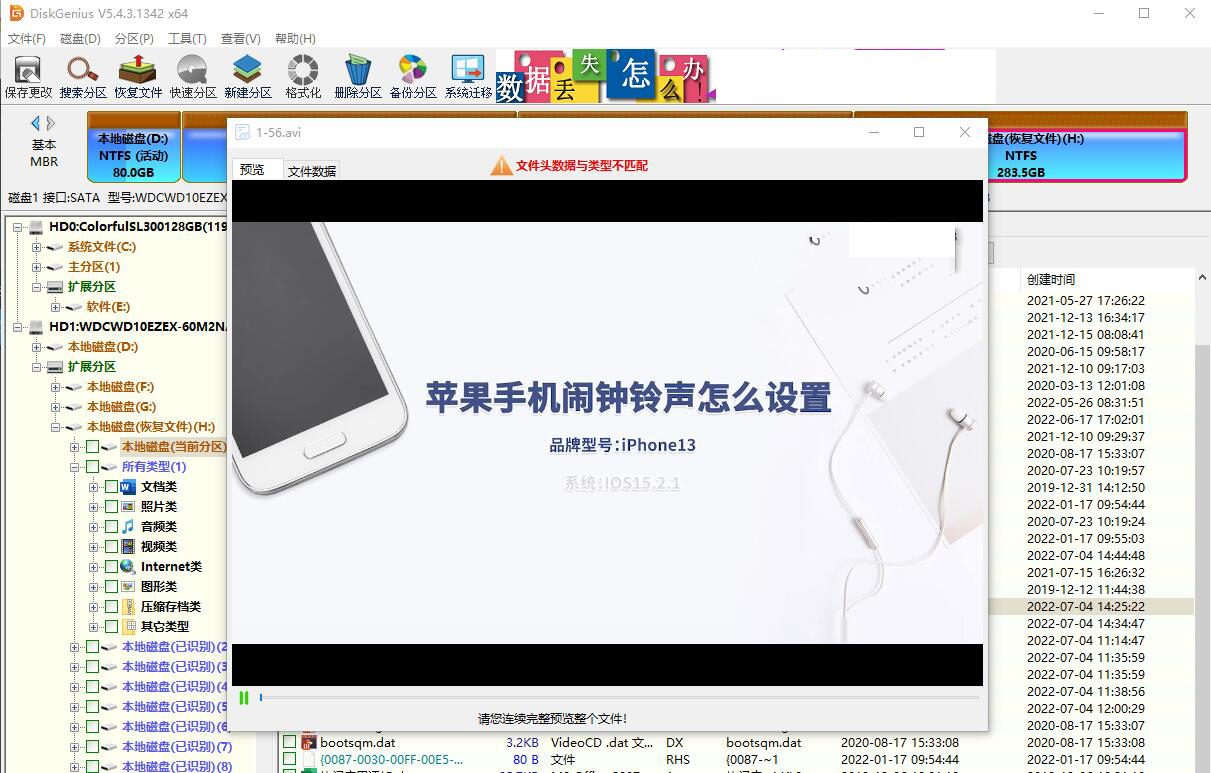The width and height of the screenshot is (1211, 773).
Task: Click the DiskGenius app icon in the title bar
Action: pos(15,13)
